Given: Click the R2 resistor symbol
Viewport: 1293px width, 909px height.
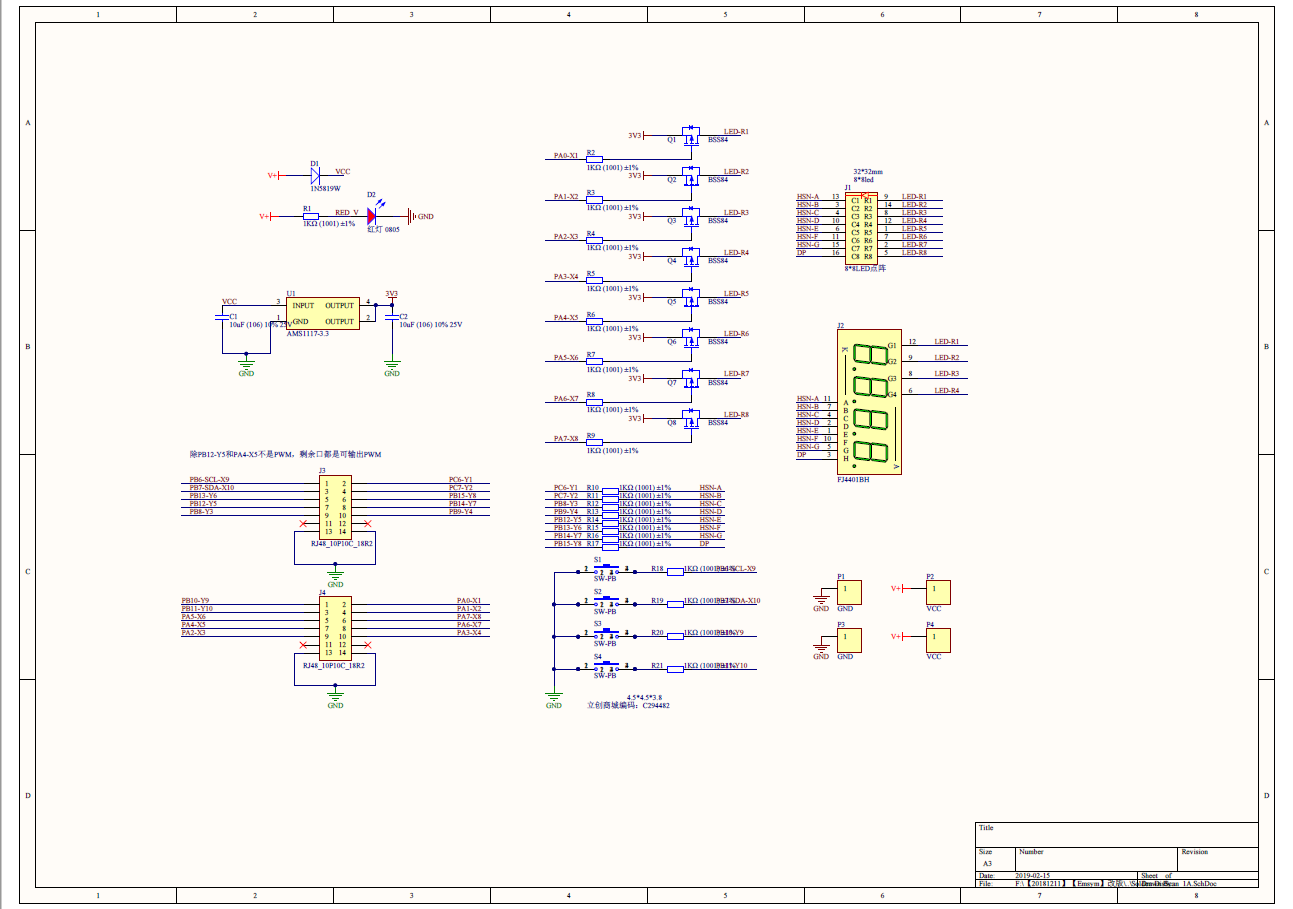Looking at the screenshot, I should tap(595, 161).
